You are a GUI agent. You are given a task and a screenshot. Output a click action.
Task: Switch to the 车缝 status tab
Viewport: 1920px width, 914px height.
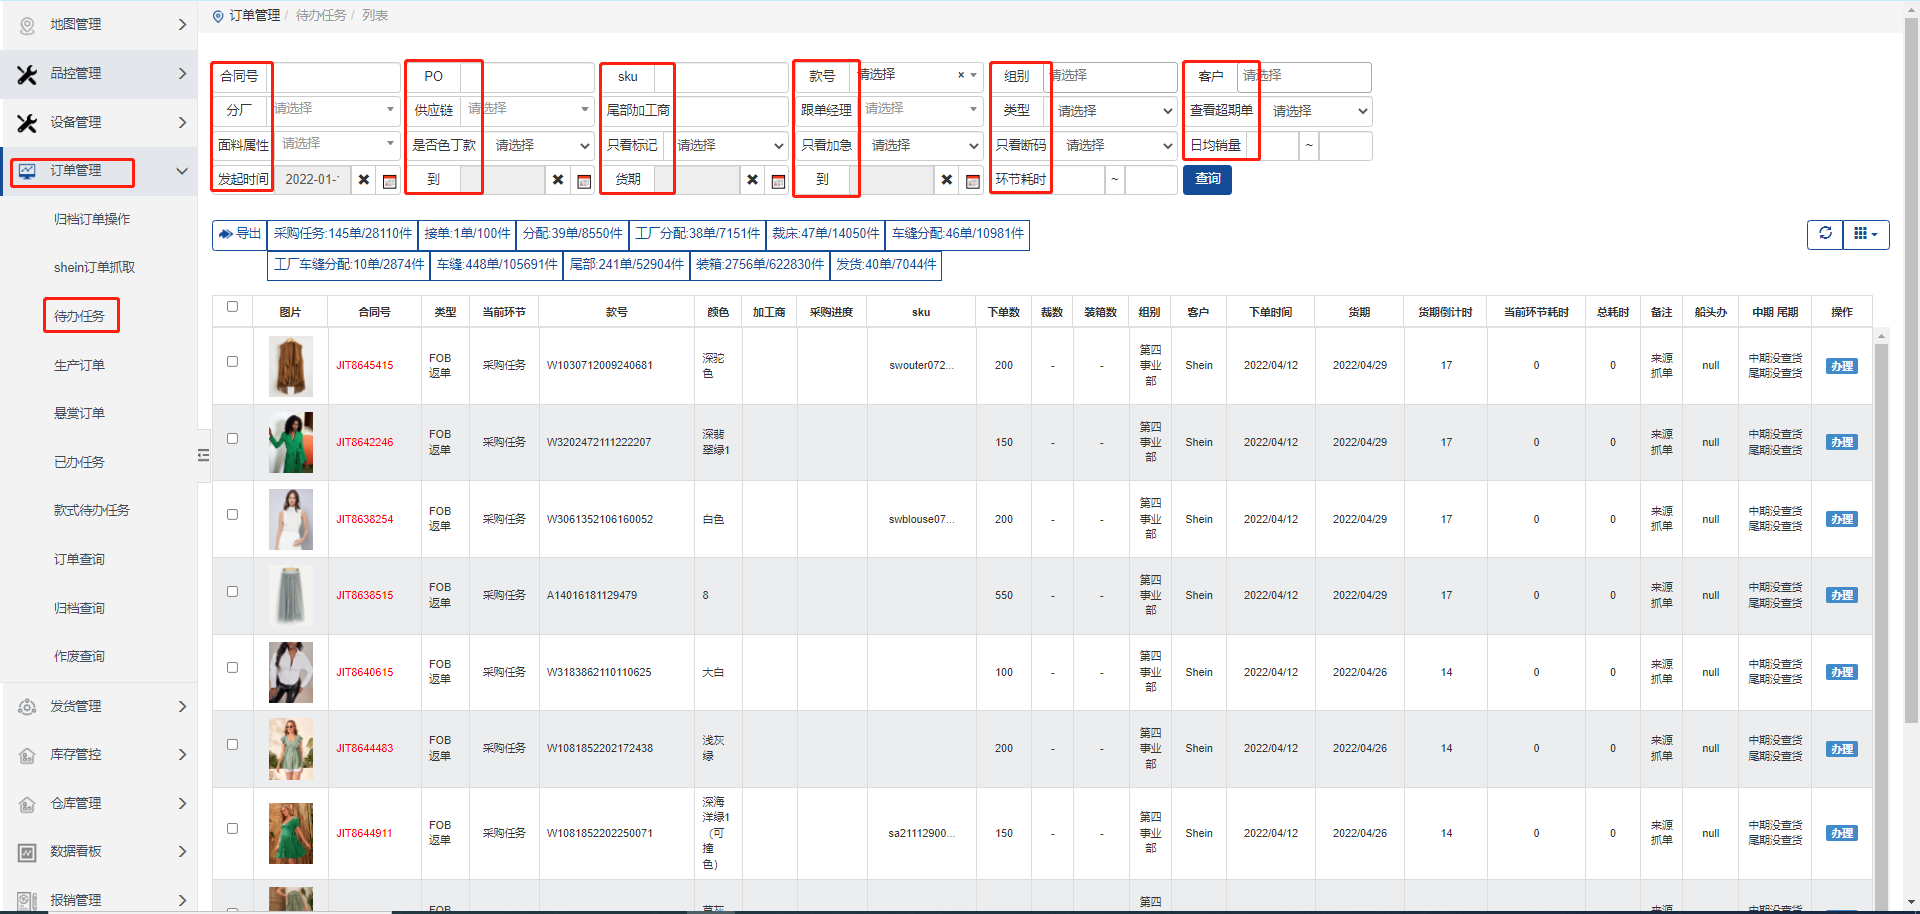(496, 265)
